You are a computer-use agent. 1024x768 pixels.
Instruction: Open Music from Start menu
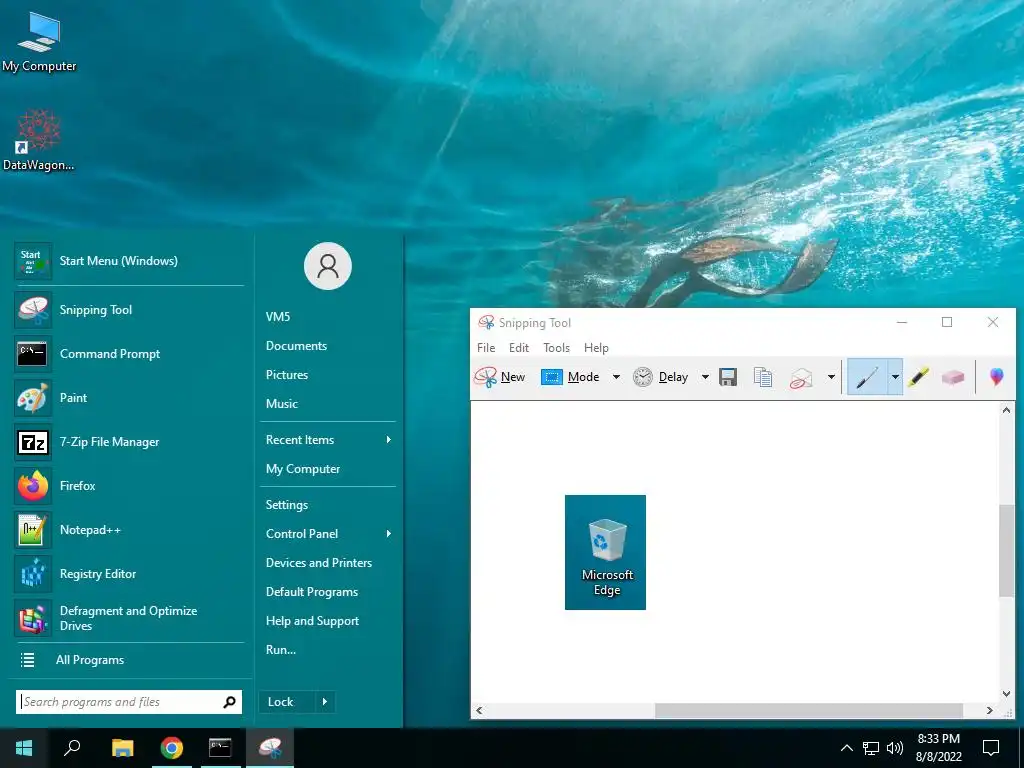pyautogui.click(x=281, y=404)
